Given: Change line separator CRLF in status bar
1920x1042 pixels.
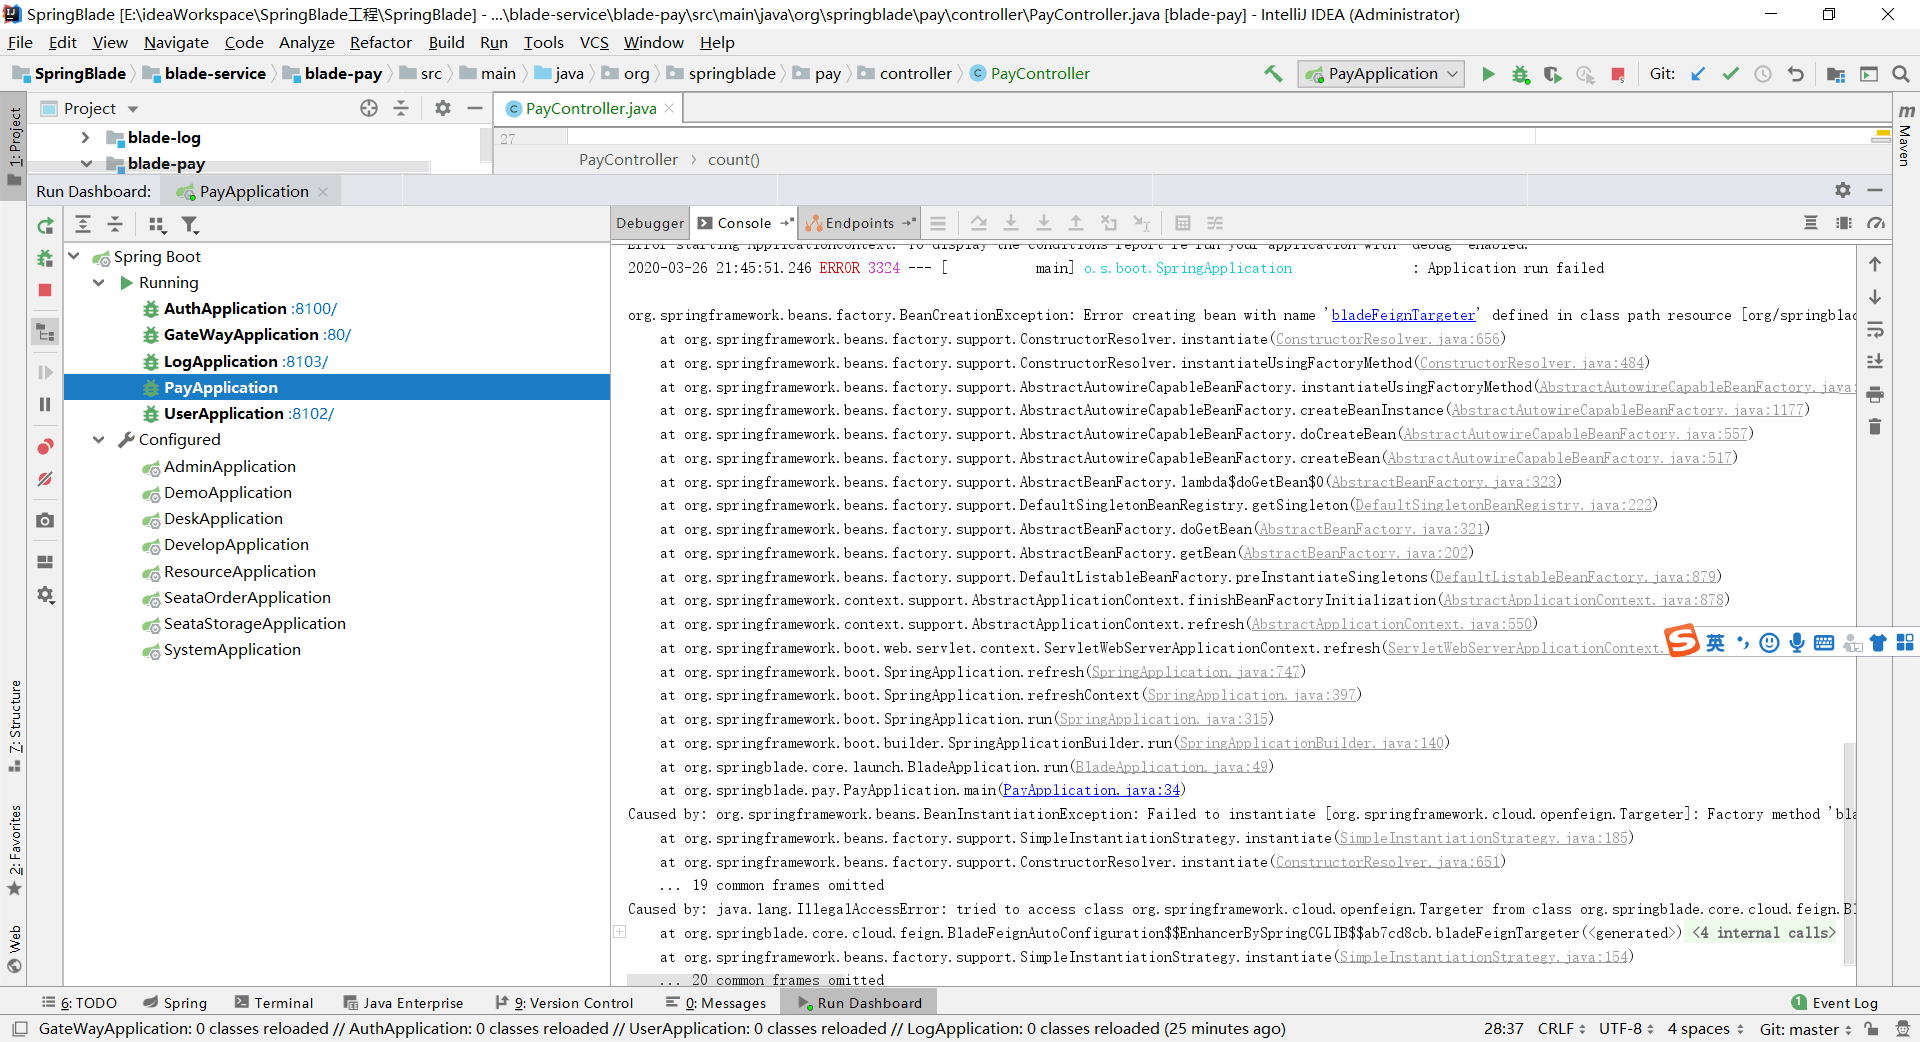Looking at the screenshot, I should tap(1563, 1029).
